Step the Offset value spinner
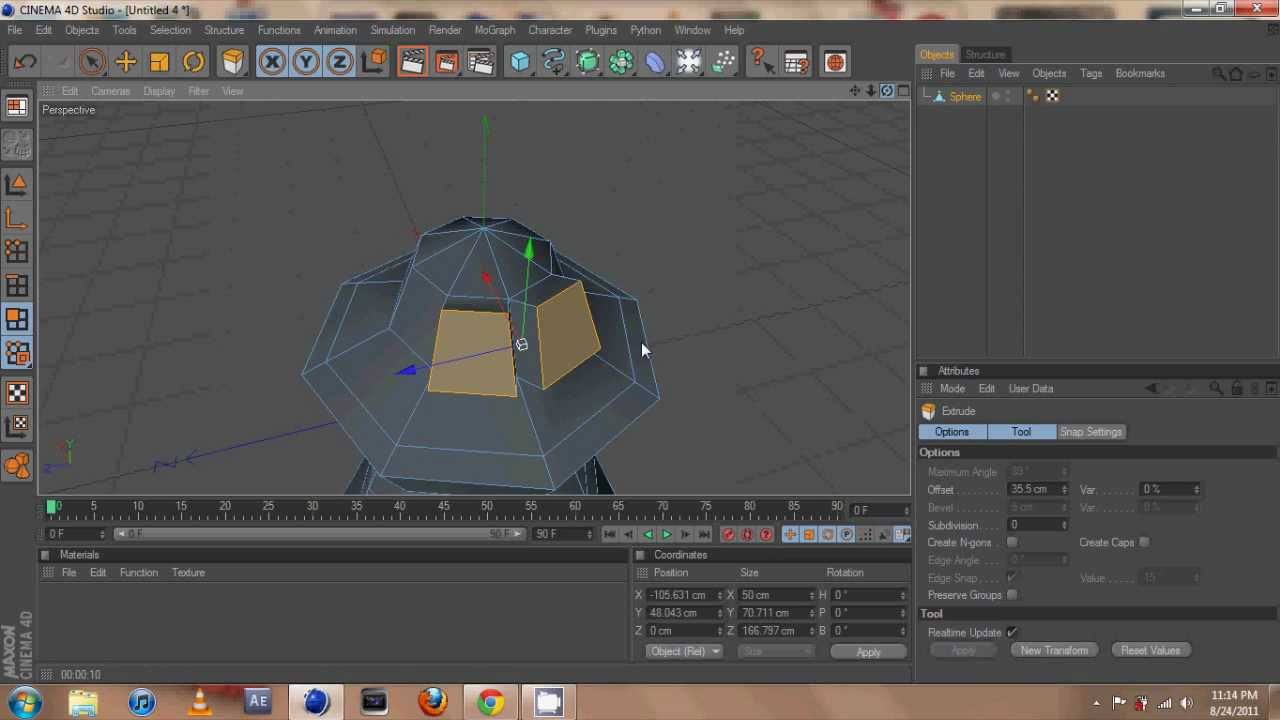The height and width of the screenshot is (720, 1280). point(1065,489)
